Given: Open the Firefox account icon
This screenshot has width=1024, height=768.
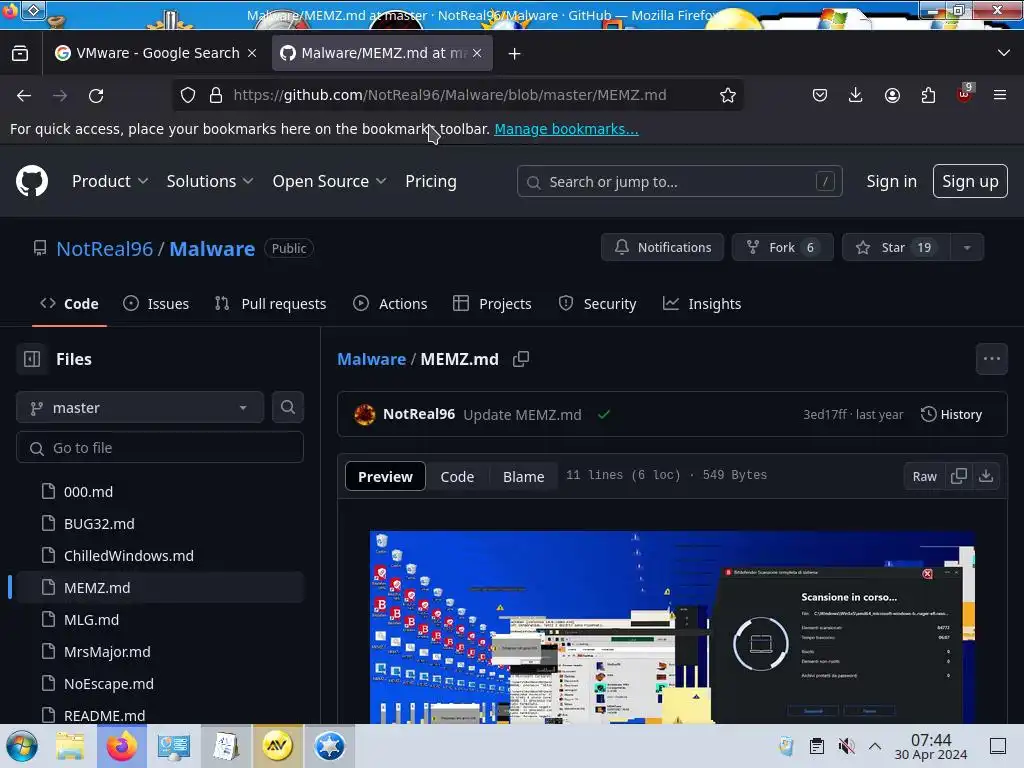Looking at the screenshot, I should click(892, 95).
